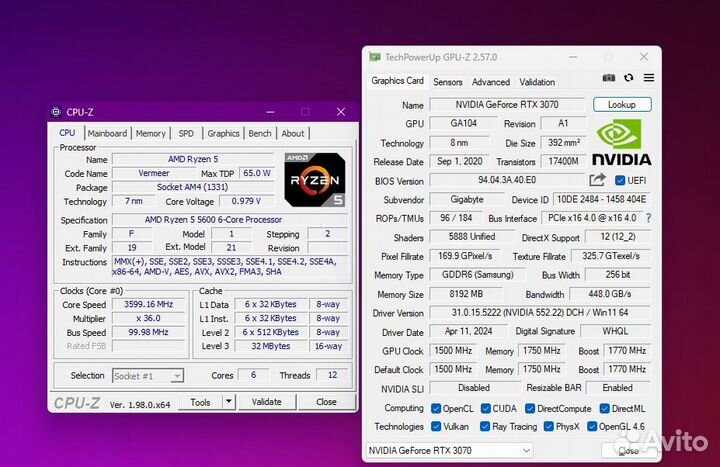
Task: Click the Level 3 cache value 32 MBytes
Action: tap(270, 346)
